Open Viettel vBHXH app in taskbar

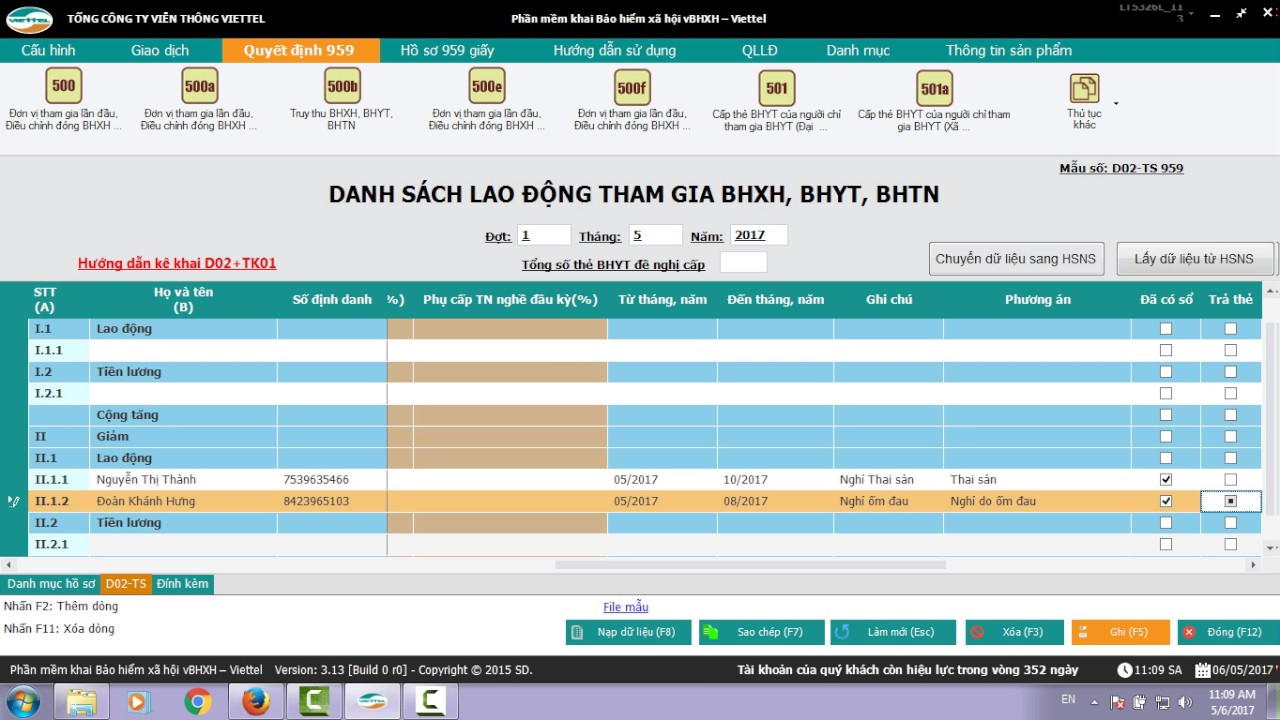click(372, 702)
